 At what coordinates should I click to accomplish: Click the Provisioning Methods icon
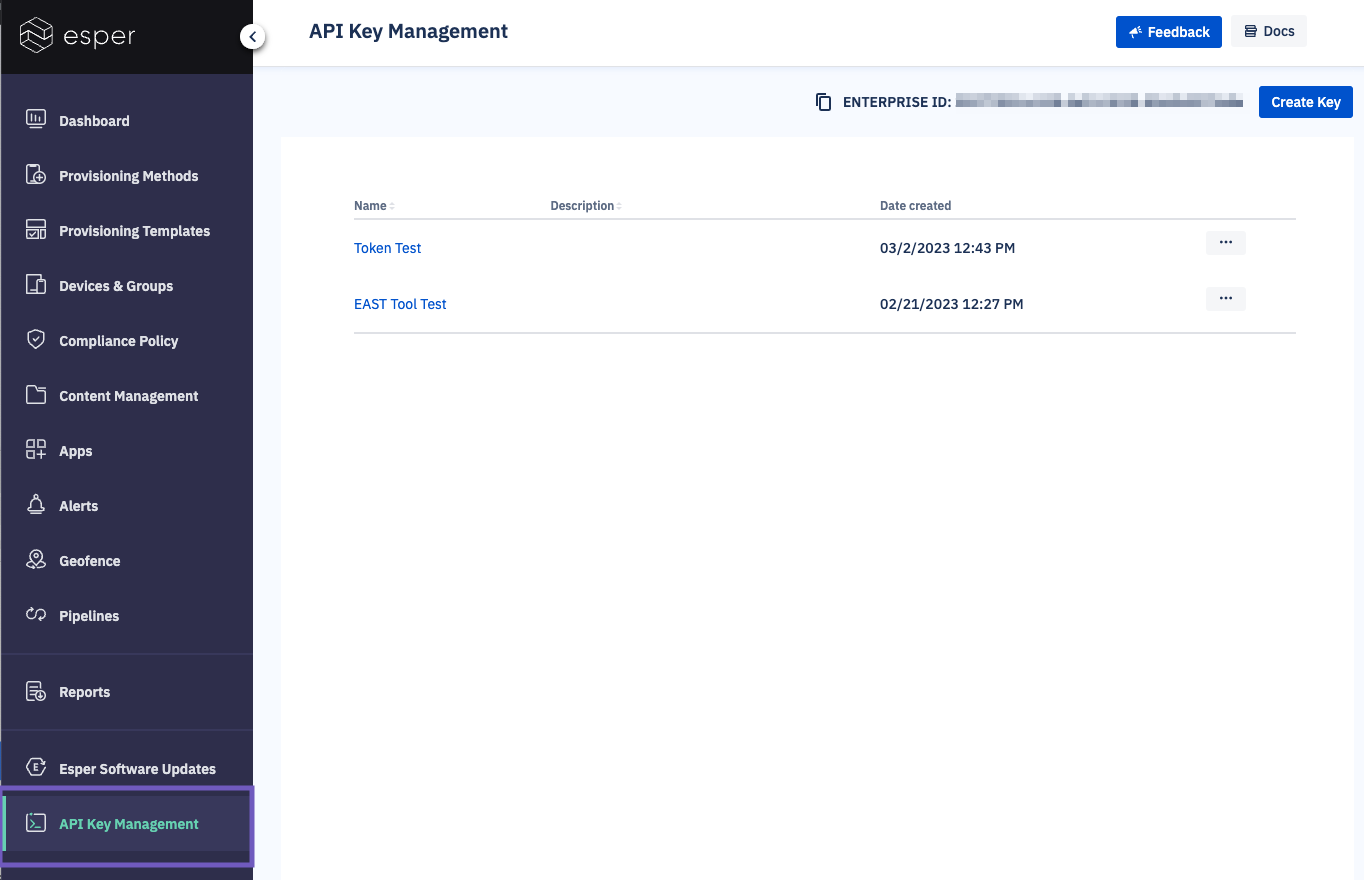[x=36, y=175]
